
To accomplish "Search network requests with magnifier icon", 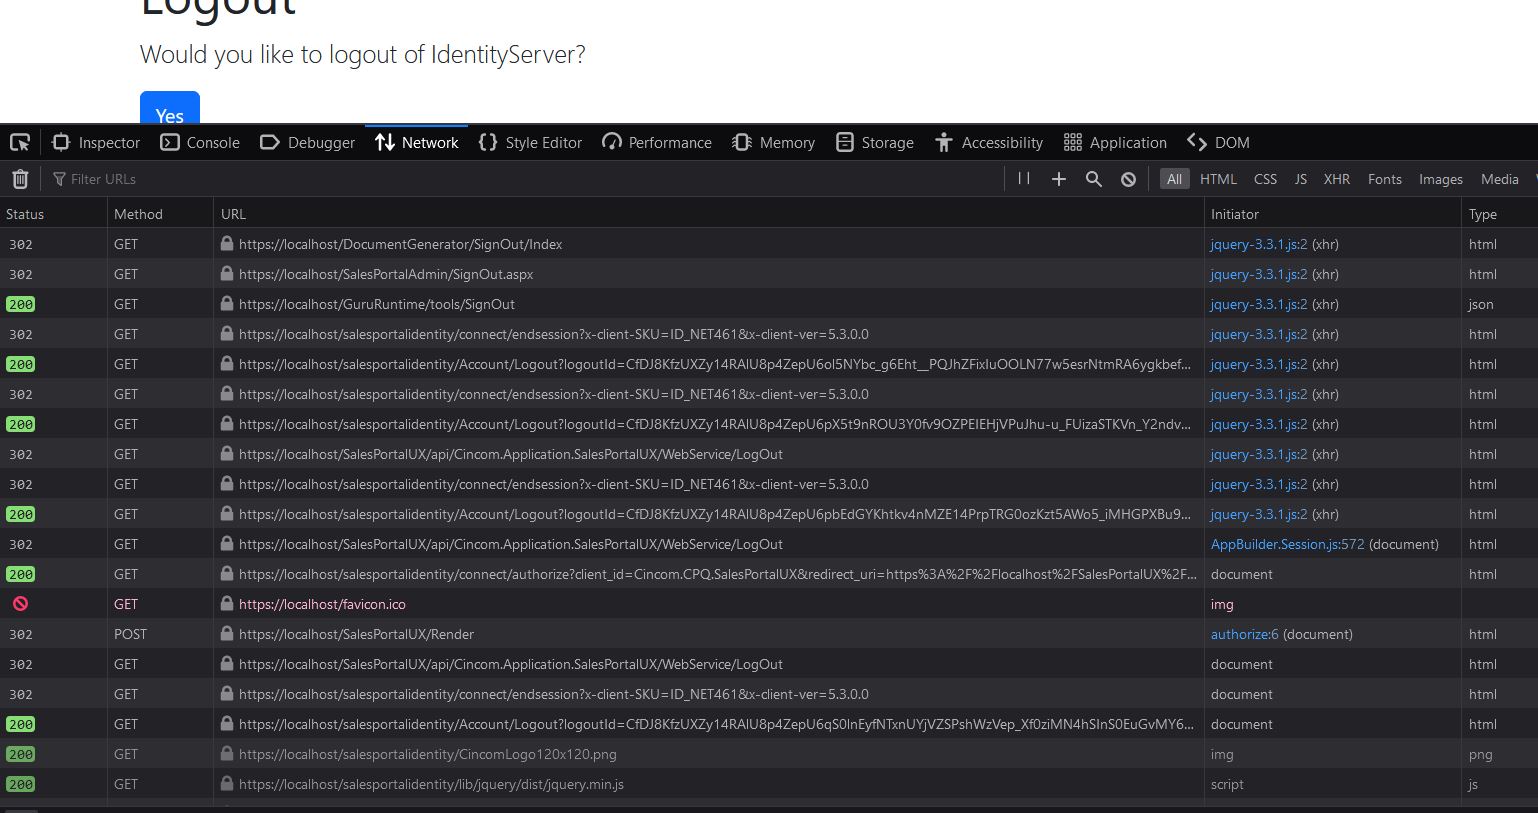I will coord(1093,178).
